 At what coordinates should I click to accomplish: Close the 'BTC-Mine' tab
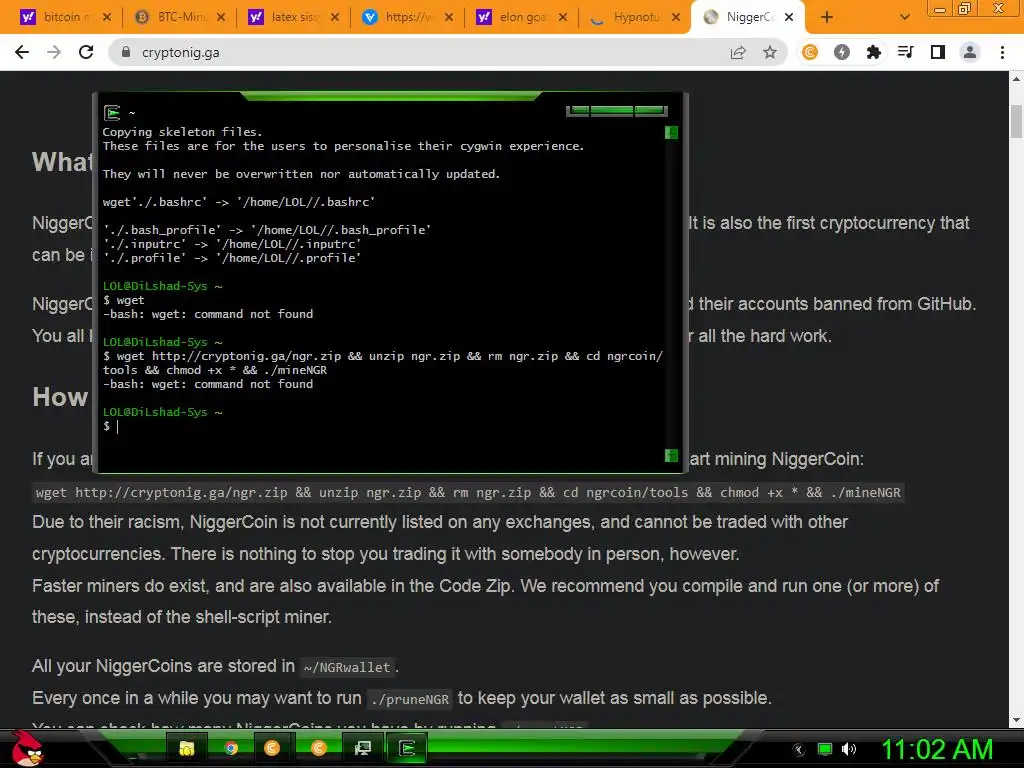coord(221,17)
